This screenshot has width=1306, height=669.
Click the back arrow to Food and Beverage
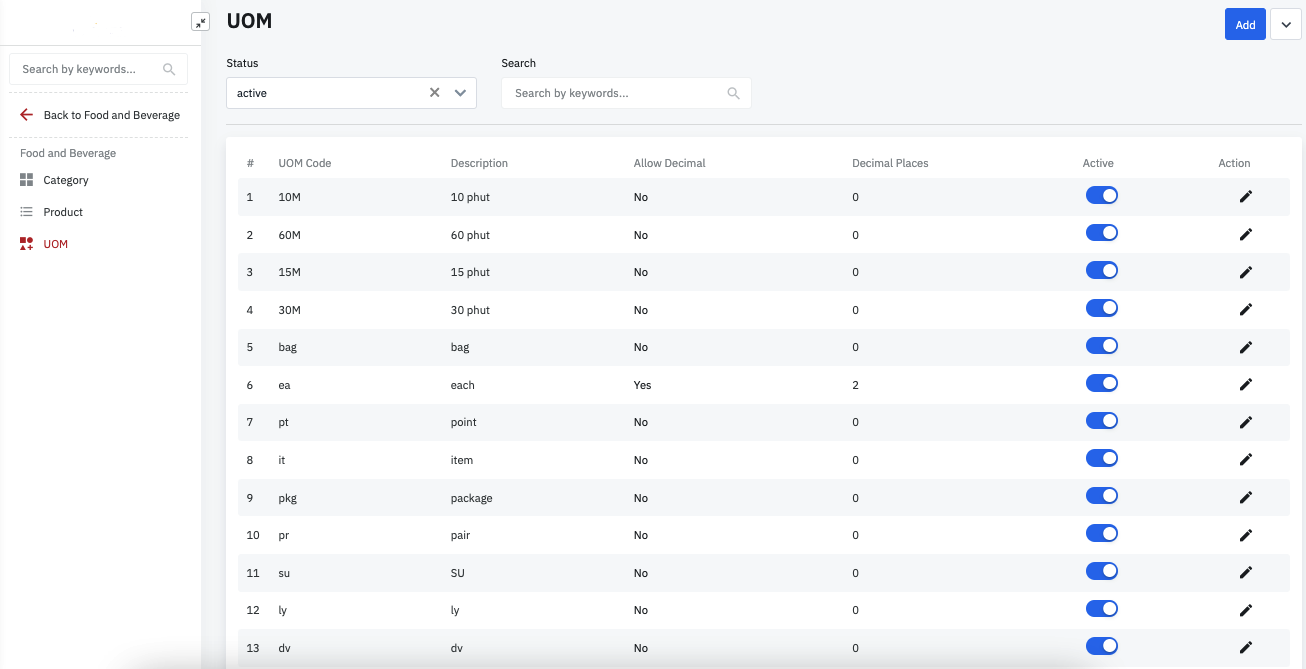pyautogui.click(x=26, y=115)
